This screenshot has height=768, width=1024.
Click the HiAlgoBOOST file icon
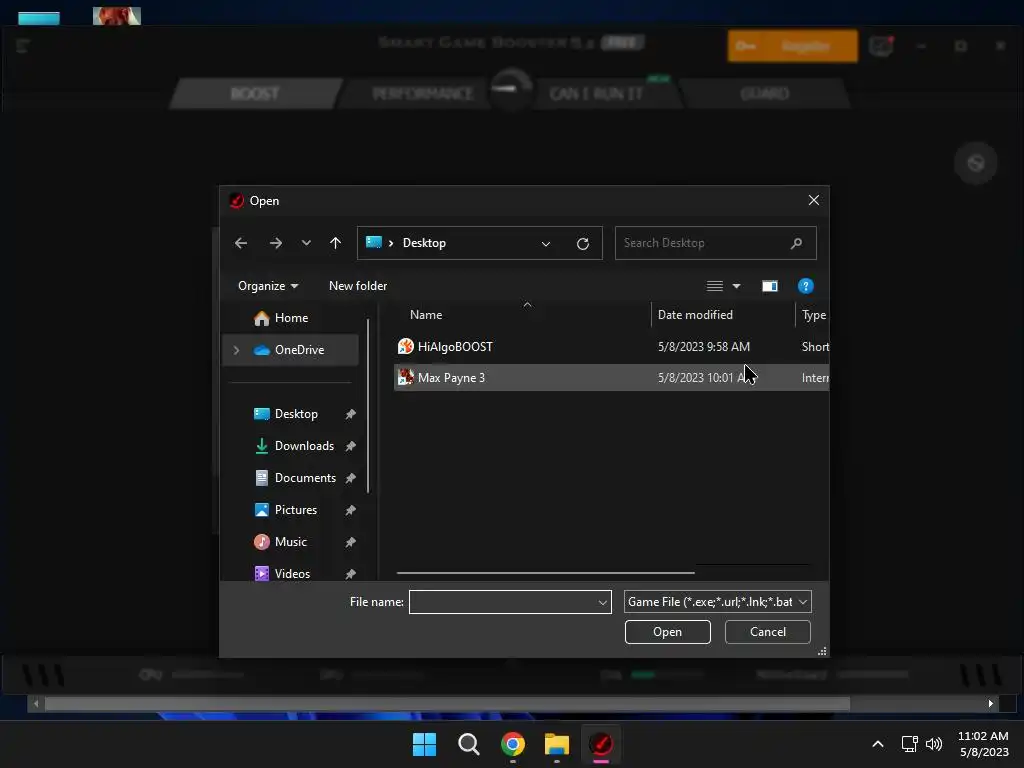point(406,346)
